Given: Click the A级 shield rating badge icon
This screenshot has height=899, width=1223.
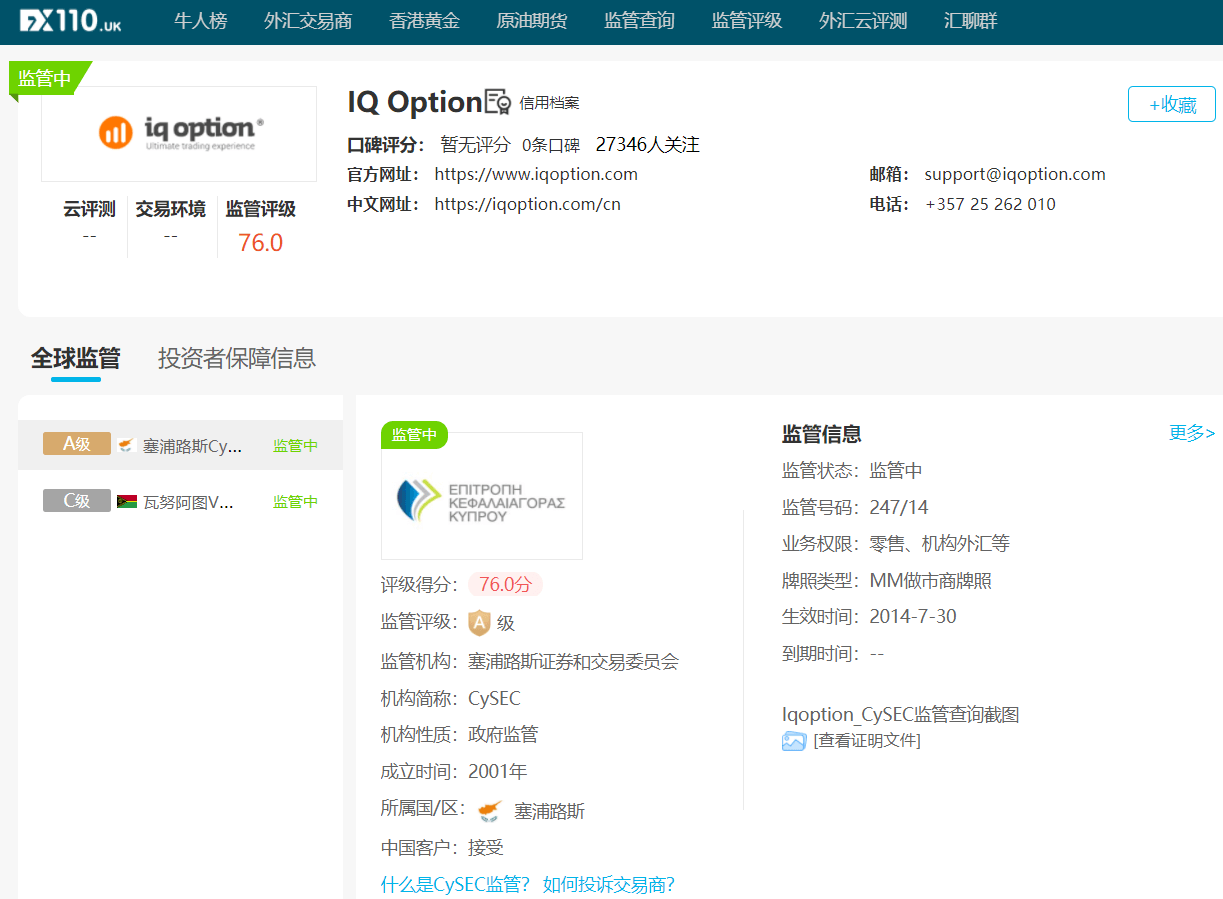Looking at the screenshot, I should [x=479, y=623].
